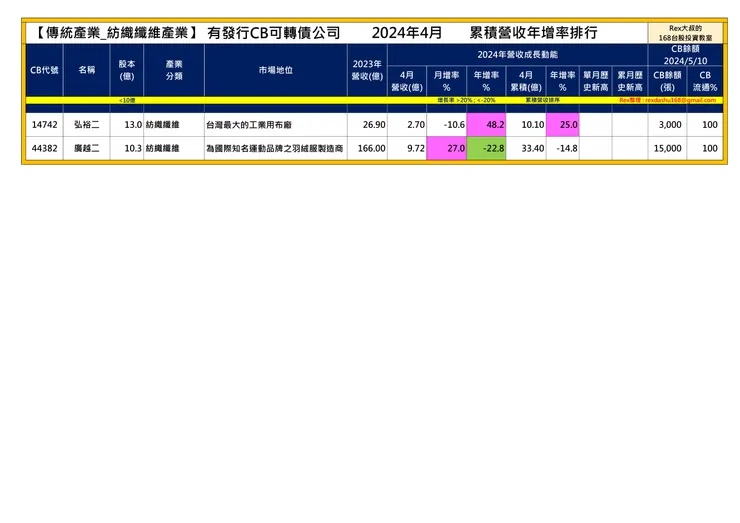Click the 月增率% column header
The height and width of the screenshot is (523, 740).
[446, 81]
